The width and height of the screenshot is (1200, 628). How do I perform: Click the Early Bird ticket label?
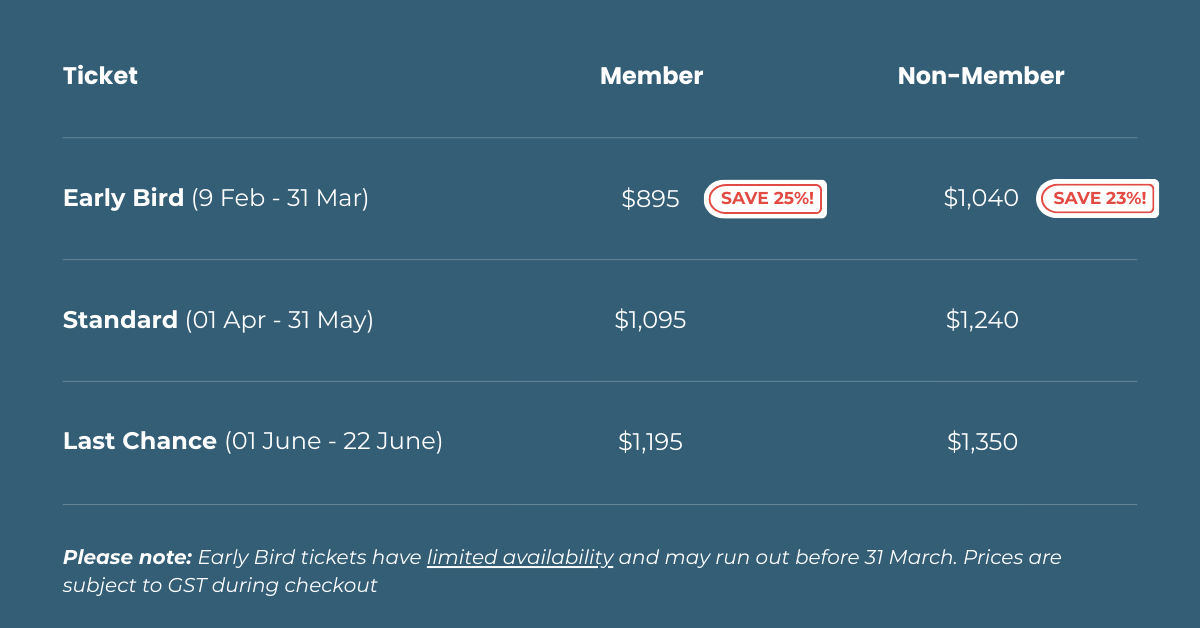tap(123, 198)
